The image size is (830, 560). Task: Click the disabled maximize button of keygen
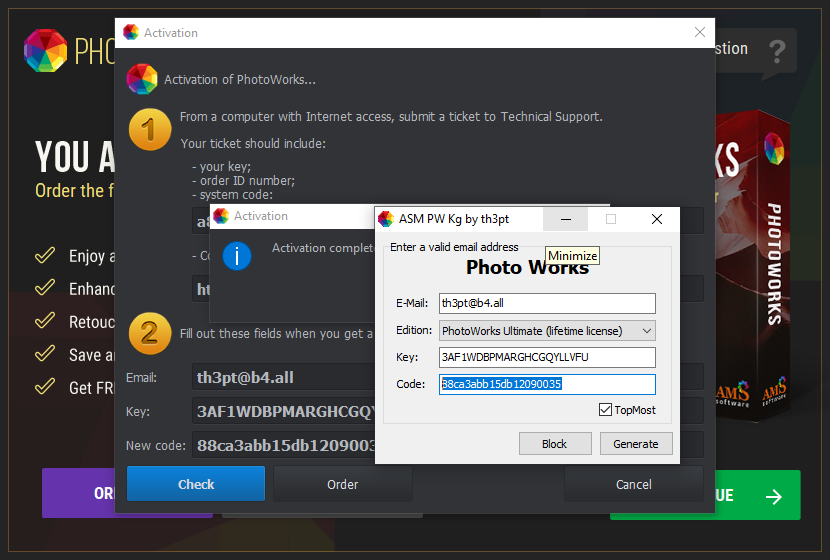[611, 219]
